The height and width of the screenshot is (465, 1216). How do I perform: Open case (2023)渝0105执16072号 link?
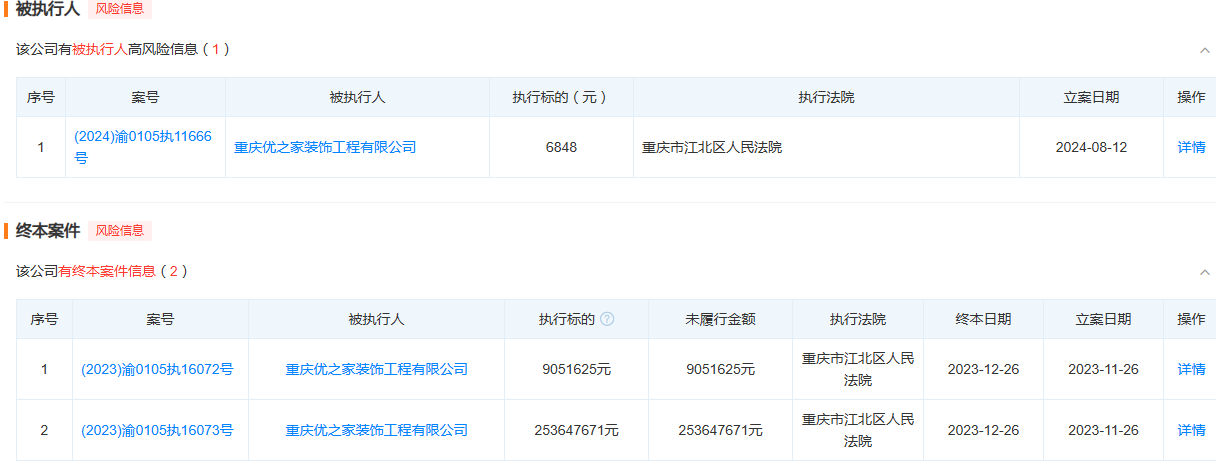[157, 369]
